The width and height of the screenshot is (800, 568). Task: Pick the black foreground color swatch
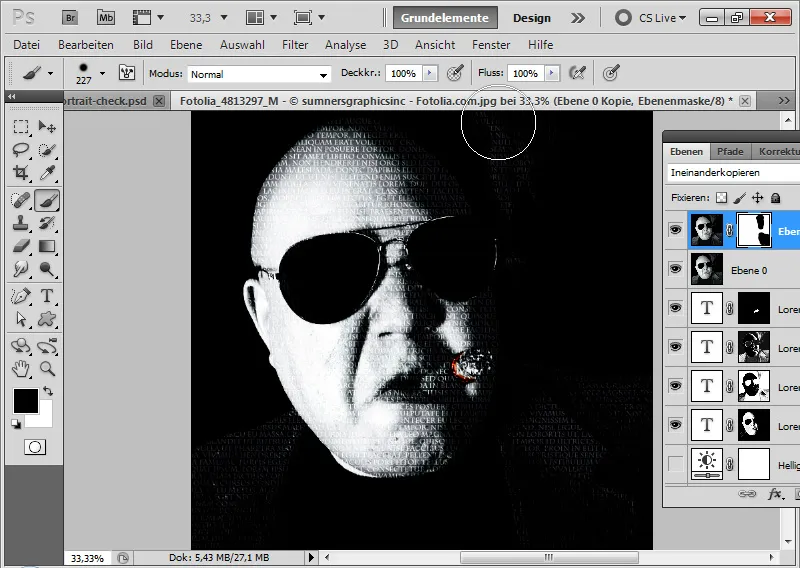click(x=24, y=399)
